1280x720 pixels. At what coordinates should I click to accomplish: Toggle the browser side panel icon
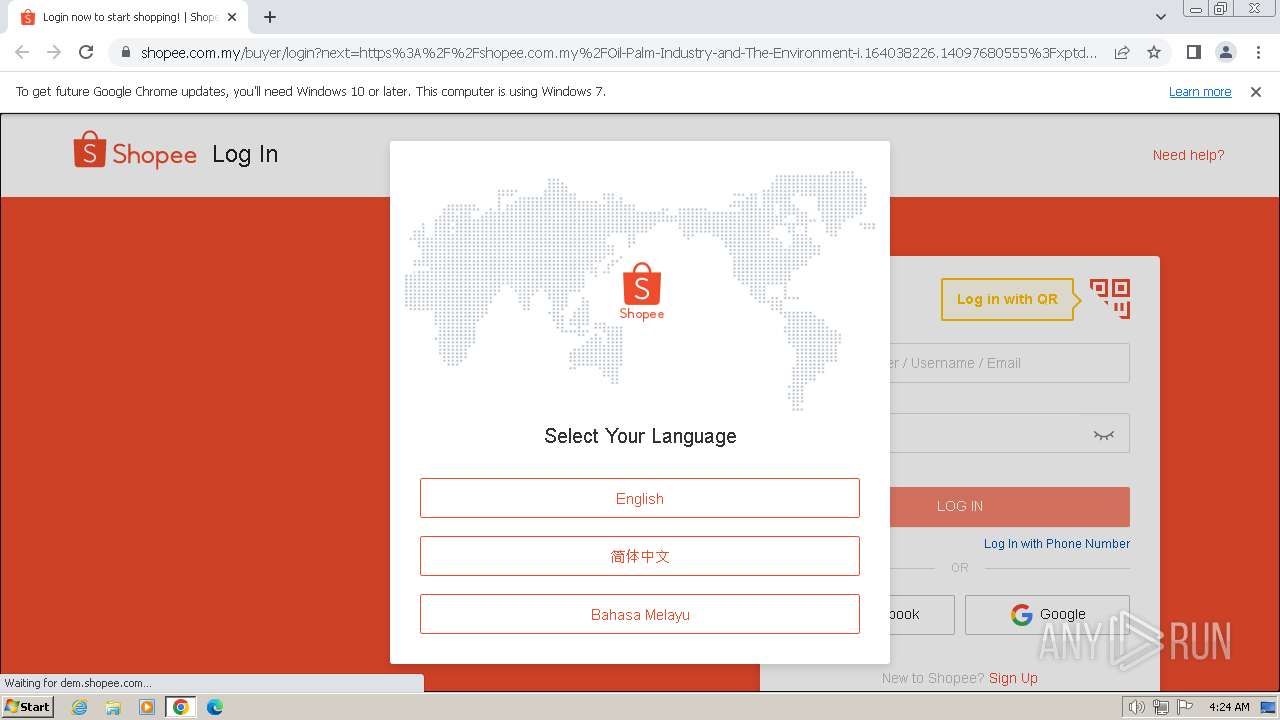pyautogui.click(x=1193, y=52)
